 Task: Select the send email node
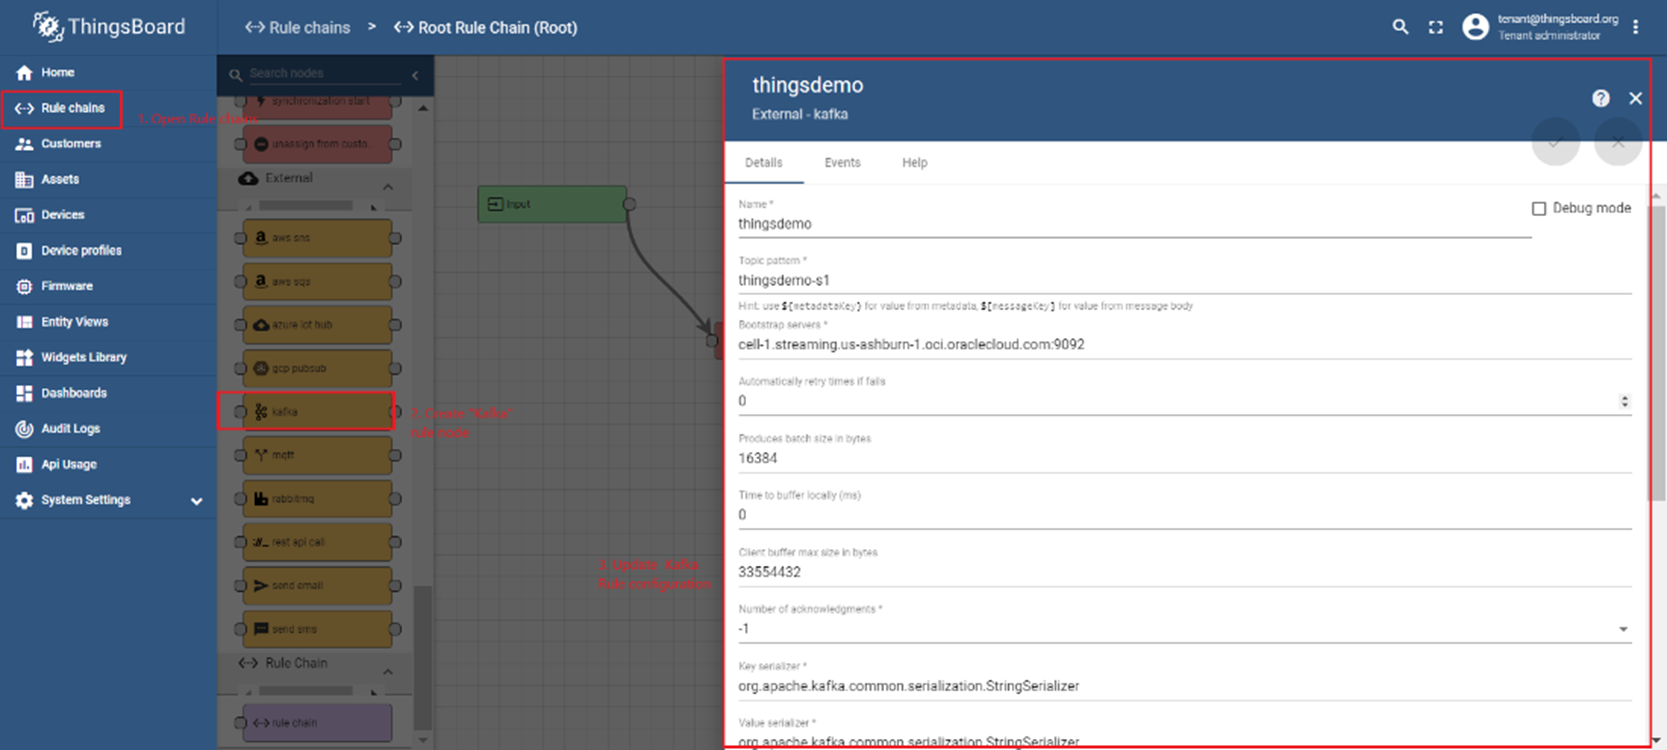pos(317,585)
